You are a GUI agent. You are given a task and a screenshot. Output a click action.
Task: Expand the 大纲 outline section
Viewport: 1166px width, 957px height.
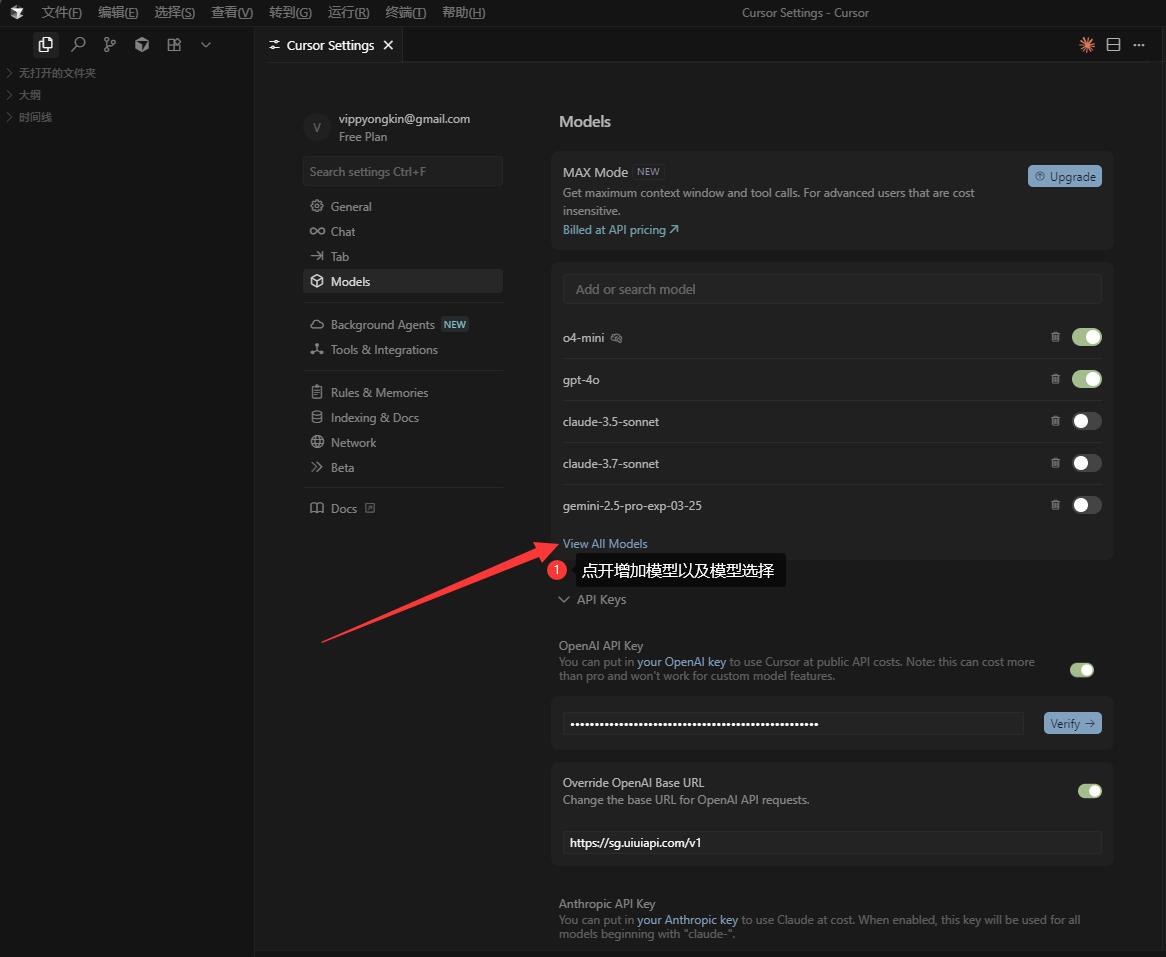point(23,95)
